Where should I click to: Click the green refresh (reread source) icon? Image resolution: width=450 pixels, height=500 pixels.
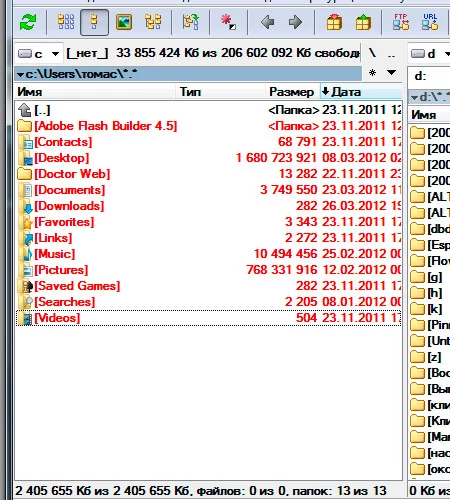(x=28, y=23)
